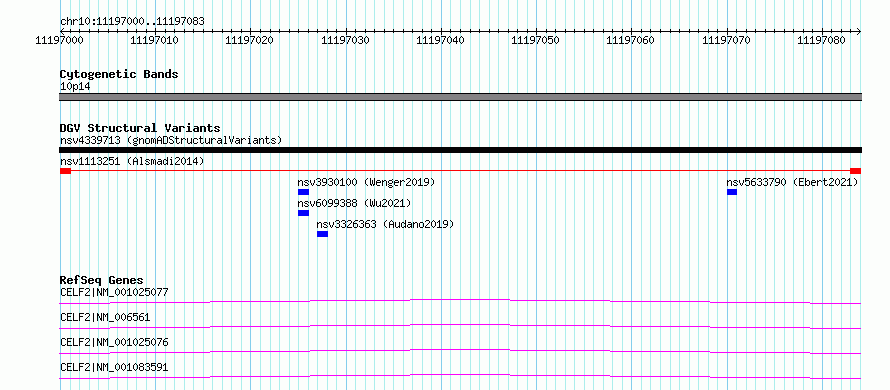
Task: Click ruler position 11197020
Action: (250, 40)
